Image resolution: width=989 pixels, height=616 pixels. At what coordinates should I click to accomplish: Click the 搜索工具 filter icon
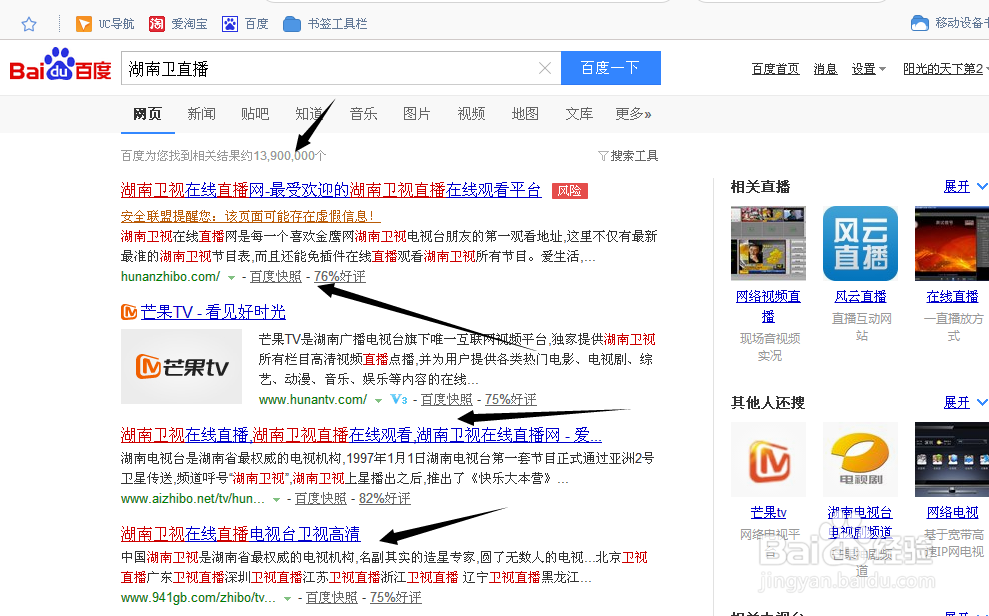[x=603, y=156]
